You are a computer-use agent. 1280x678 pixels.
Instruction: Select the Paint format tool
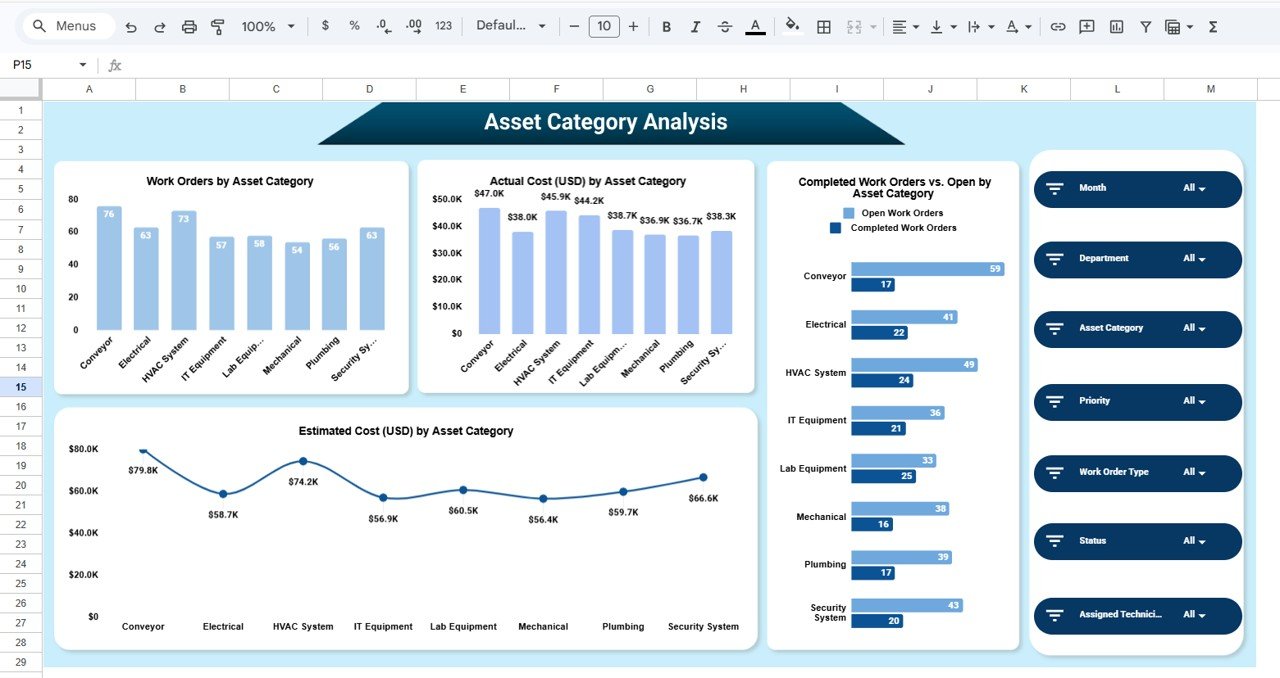217,26
